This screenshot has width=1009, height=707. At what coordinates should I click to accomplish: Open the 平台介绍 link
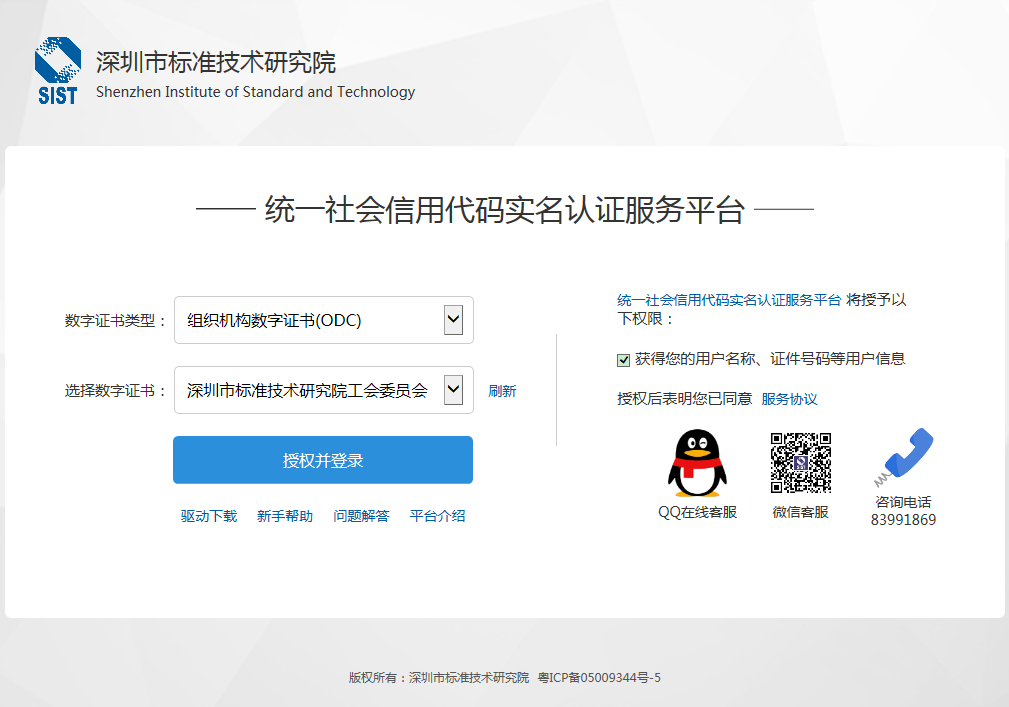coord(437,516)
